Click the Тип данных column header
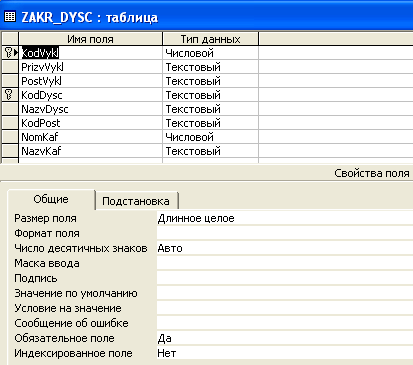413x365 pixels. tap(211, 39)
